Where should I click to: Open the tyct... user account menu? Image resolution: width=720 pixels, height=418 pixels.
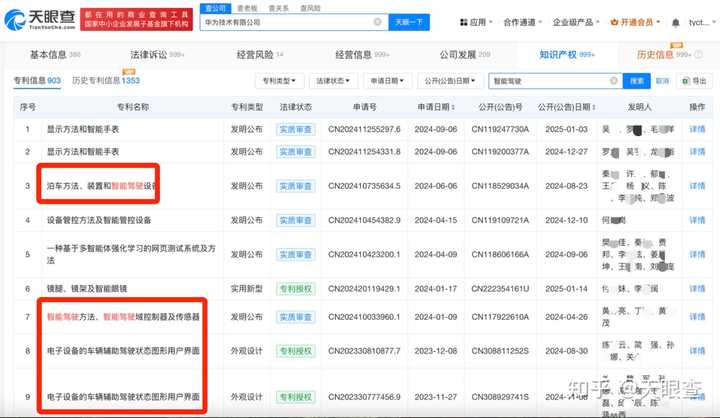coord(702,22)
